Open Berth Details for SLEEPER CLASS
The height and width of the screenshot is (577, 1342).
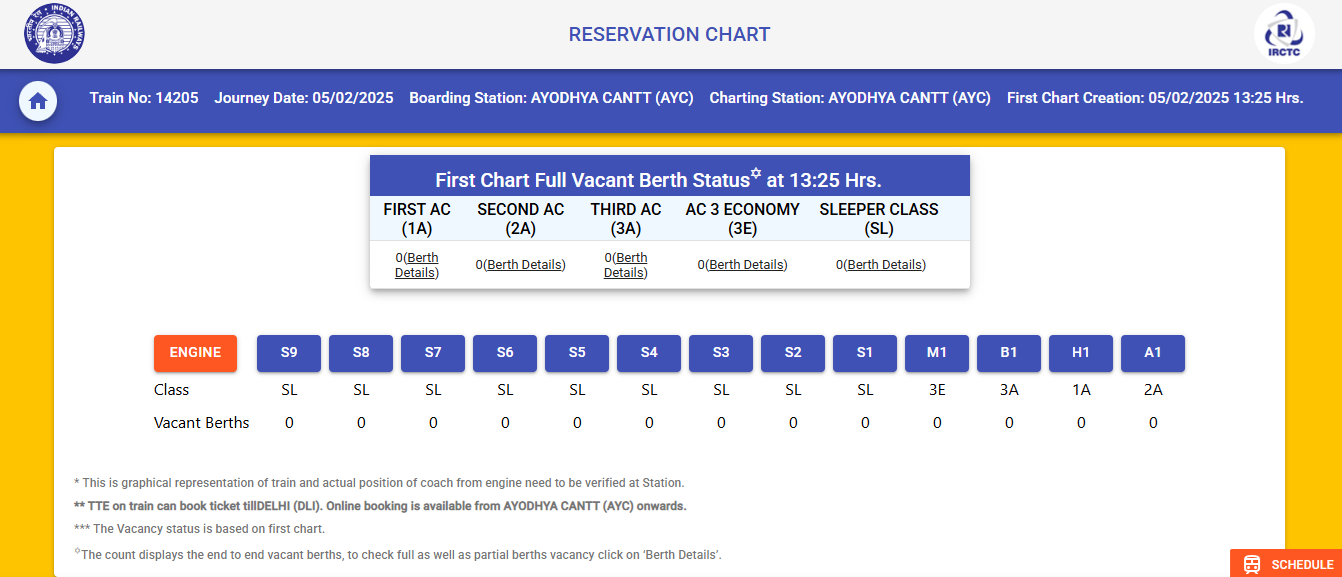coord(884,264)
